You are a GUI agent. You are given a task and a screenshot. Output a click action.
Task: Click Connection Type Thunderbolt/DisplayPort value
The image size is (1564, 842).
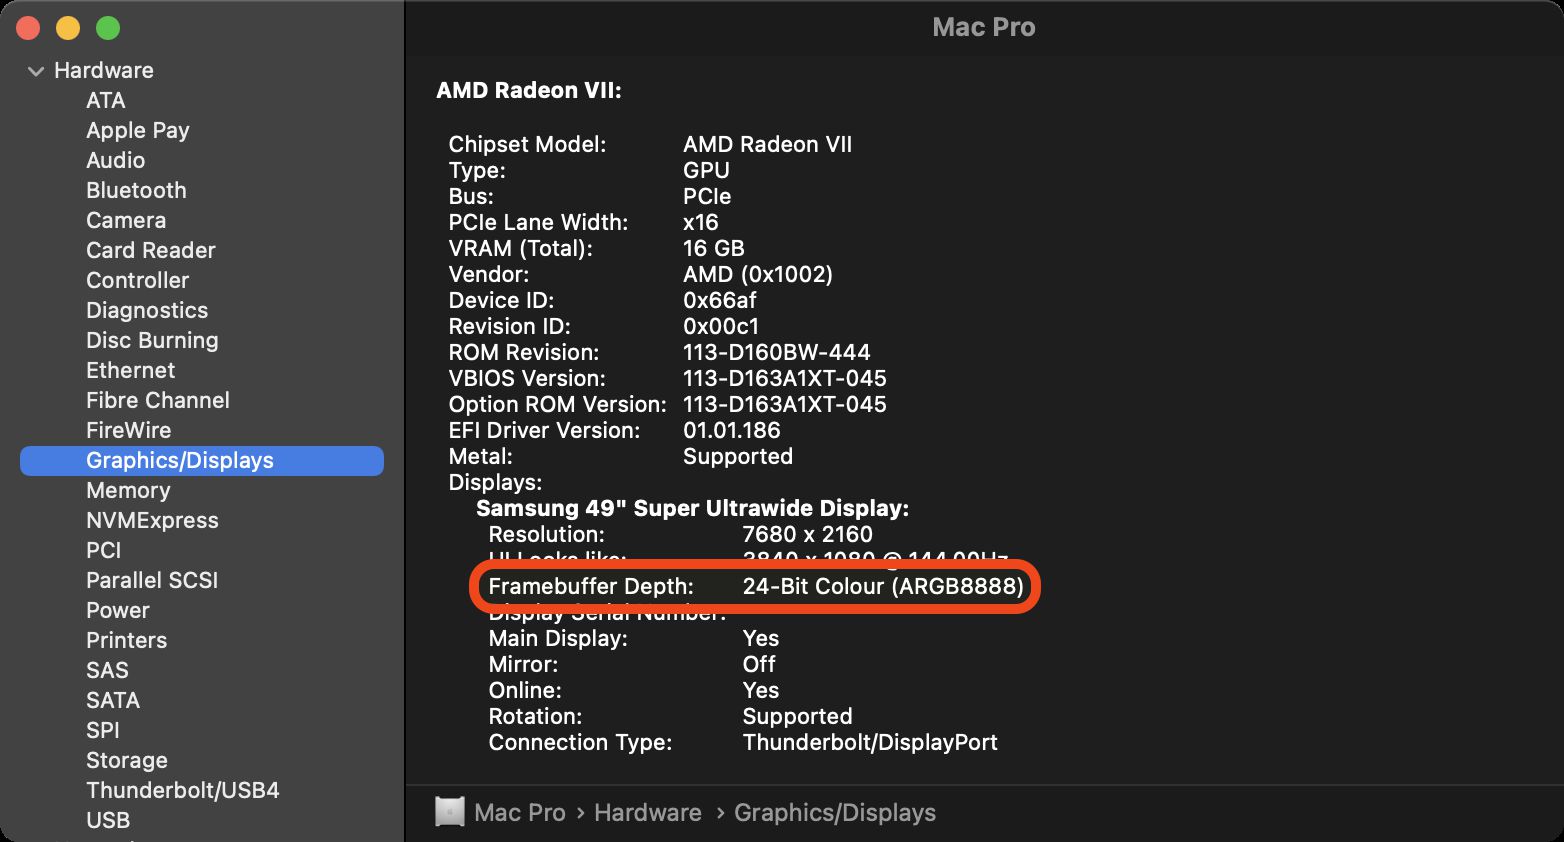(x=870, y=743)
